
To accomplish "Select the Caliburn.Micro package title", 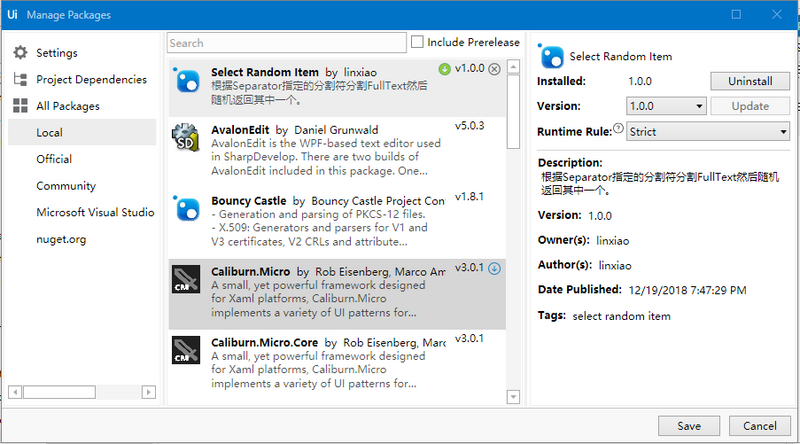I will [x=251, y=272].
